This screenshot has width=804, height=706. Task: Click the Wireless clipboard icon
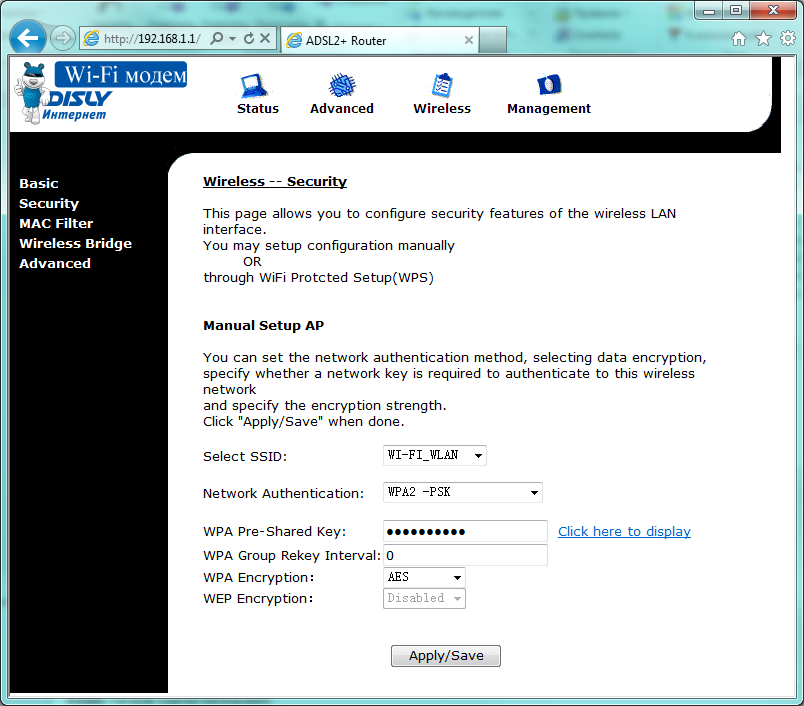coord(442,86)
